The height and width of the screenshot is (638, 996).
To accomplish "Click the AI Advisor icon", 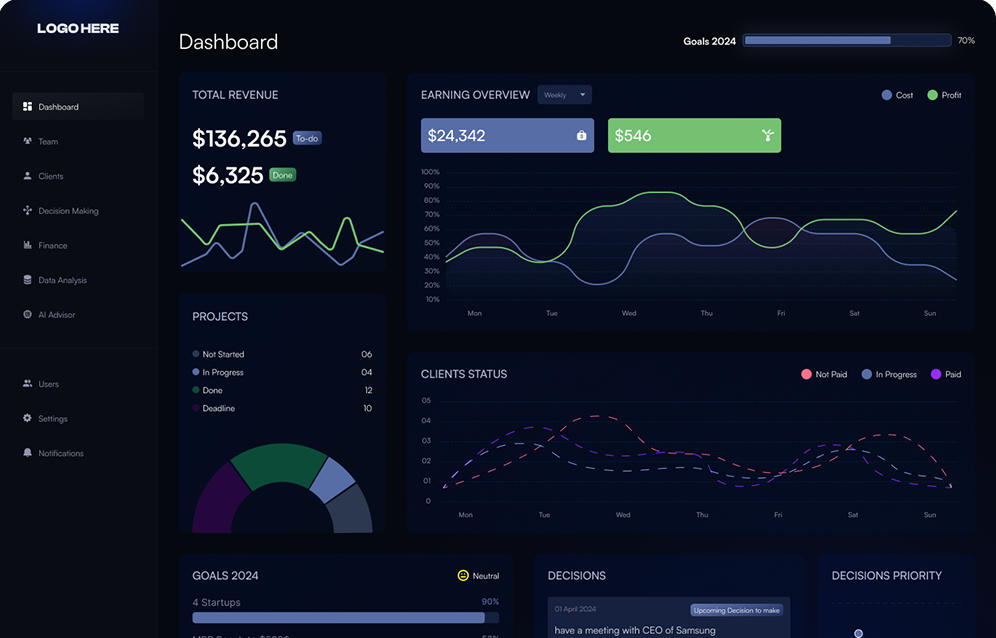I will (28, 315).
